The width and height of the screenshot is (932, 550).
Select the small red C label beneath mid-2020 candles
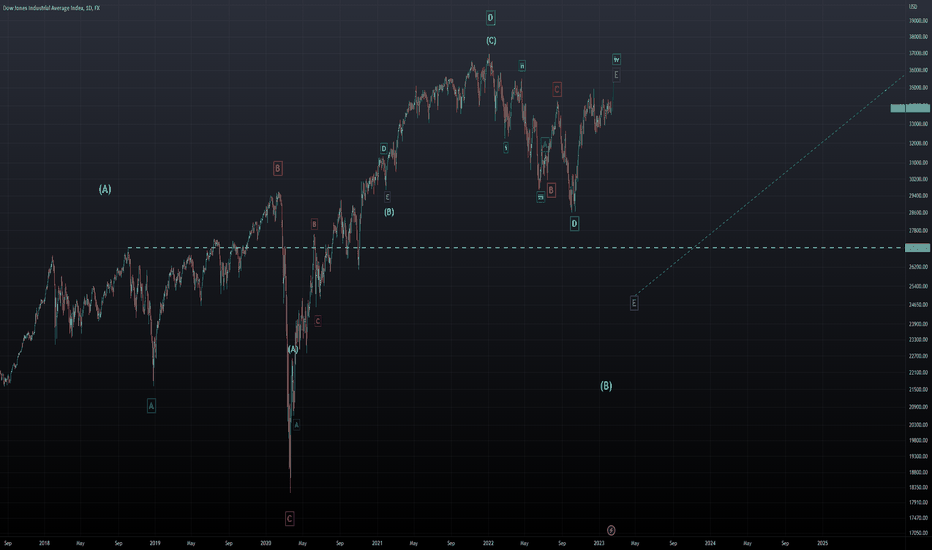(317, 321)
